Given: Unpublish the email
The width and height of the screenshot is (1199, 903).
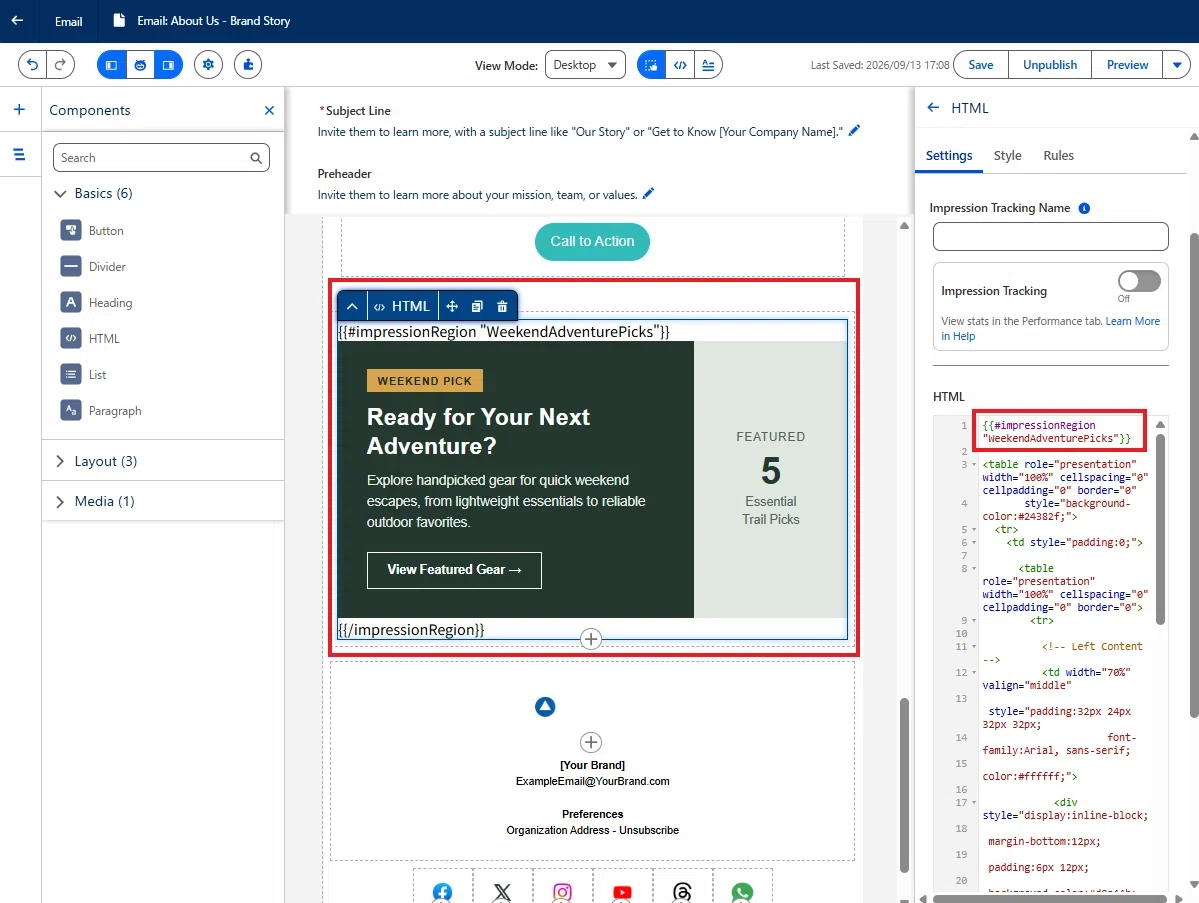Looking at the screenshot, I should pos(1050,65).
